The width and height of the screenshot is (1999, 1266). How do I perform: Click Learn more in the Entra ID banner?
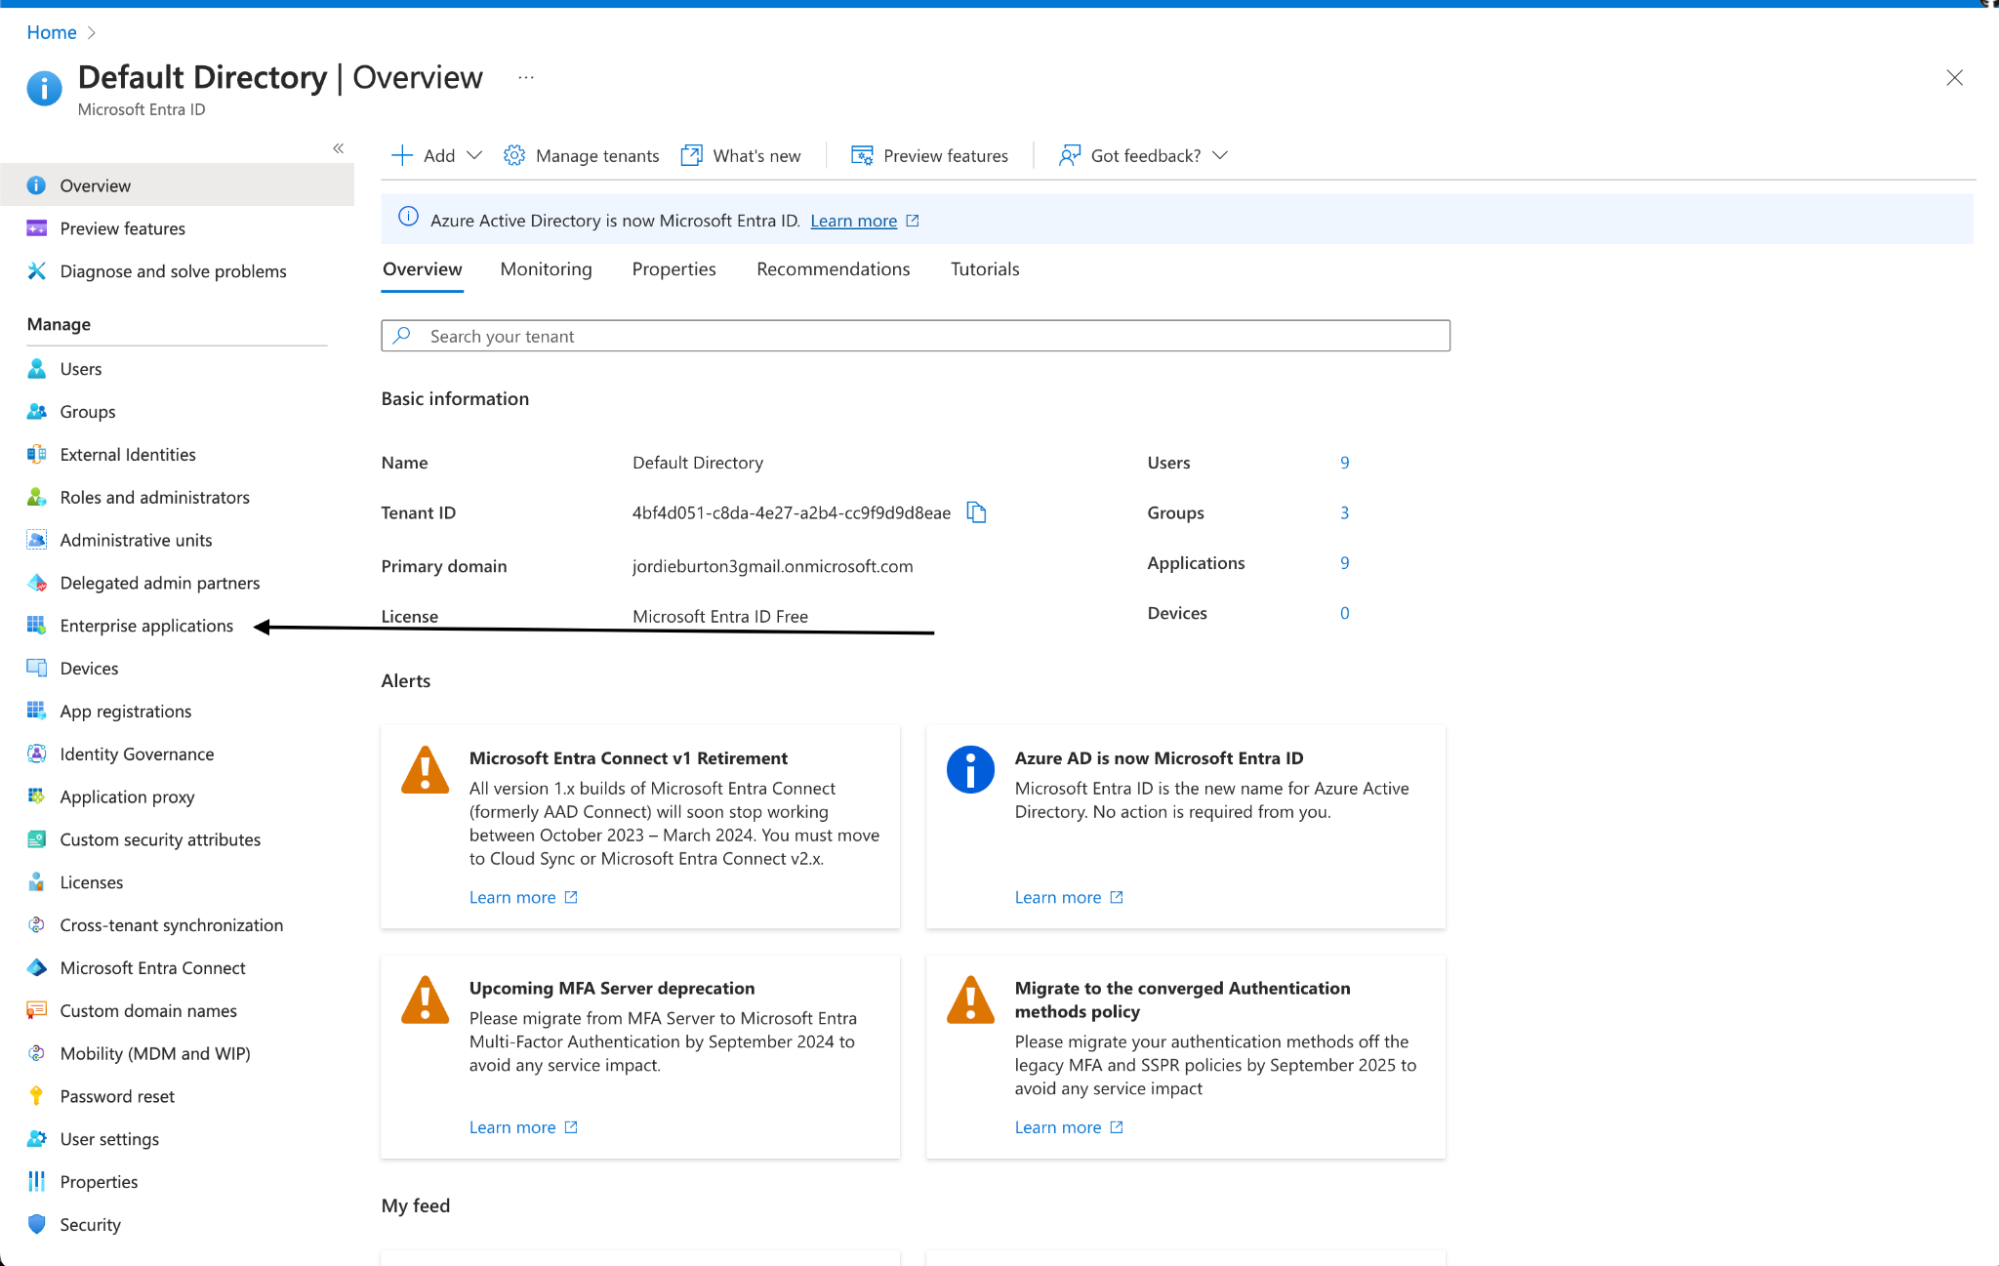pyautogui.click(x=853, y=221)
